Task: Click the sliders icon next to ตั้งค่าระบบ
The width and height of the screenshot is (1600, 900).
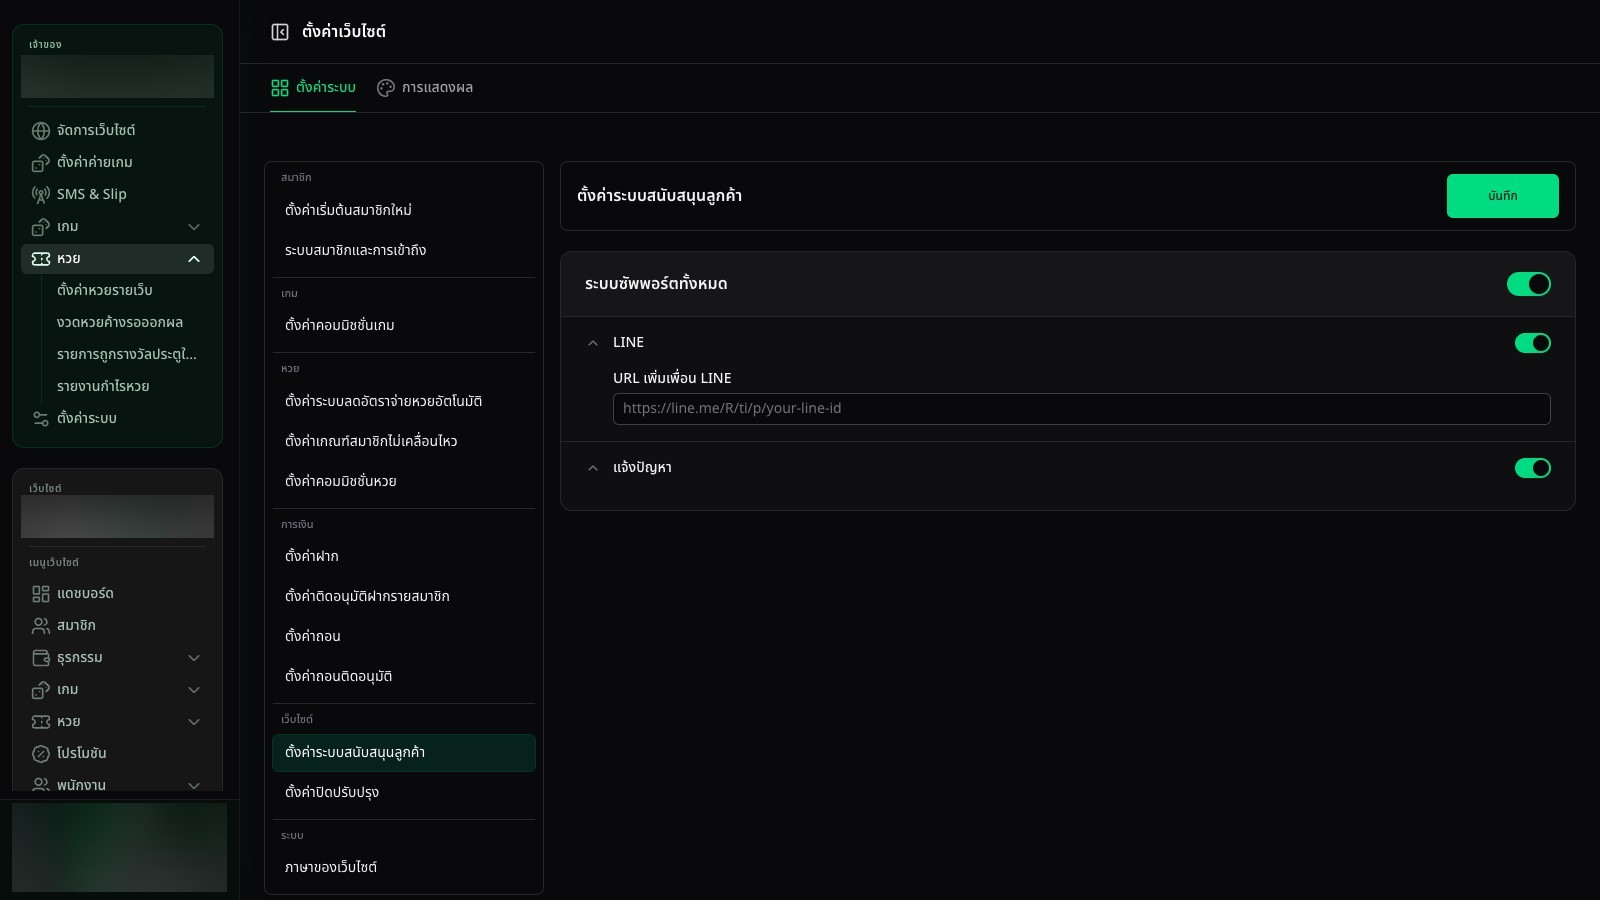Action: pos(41,419)
